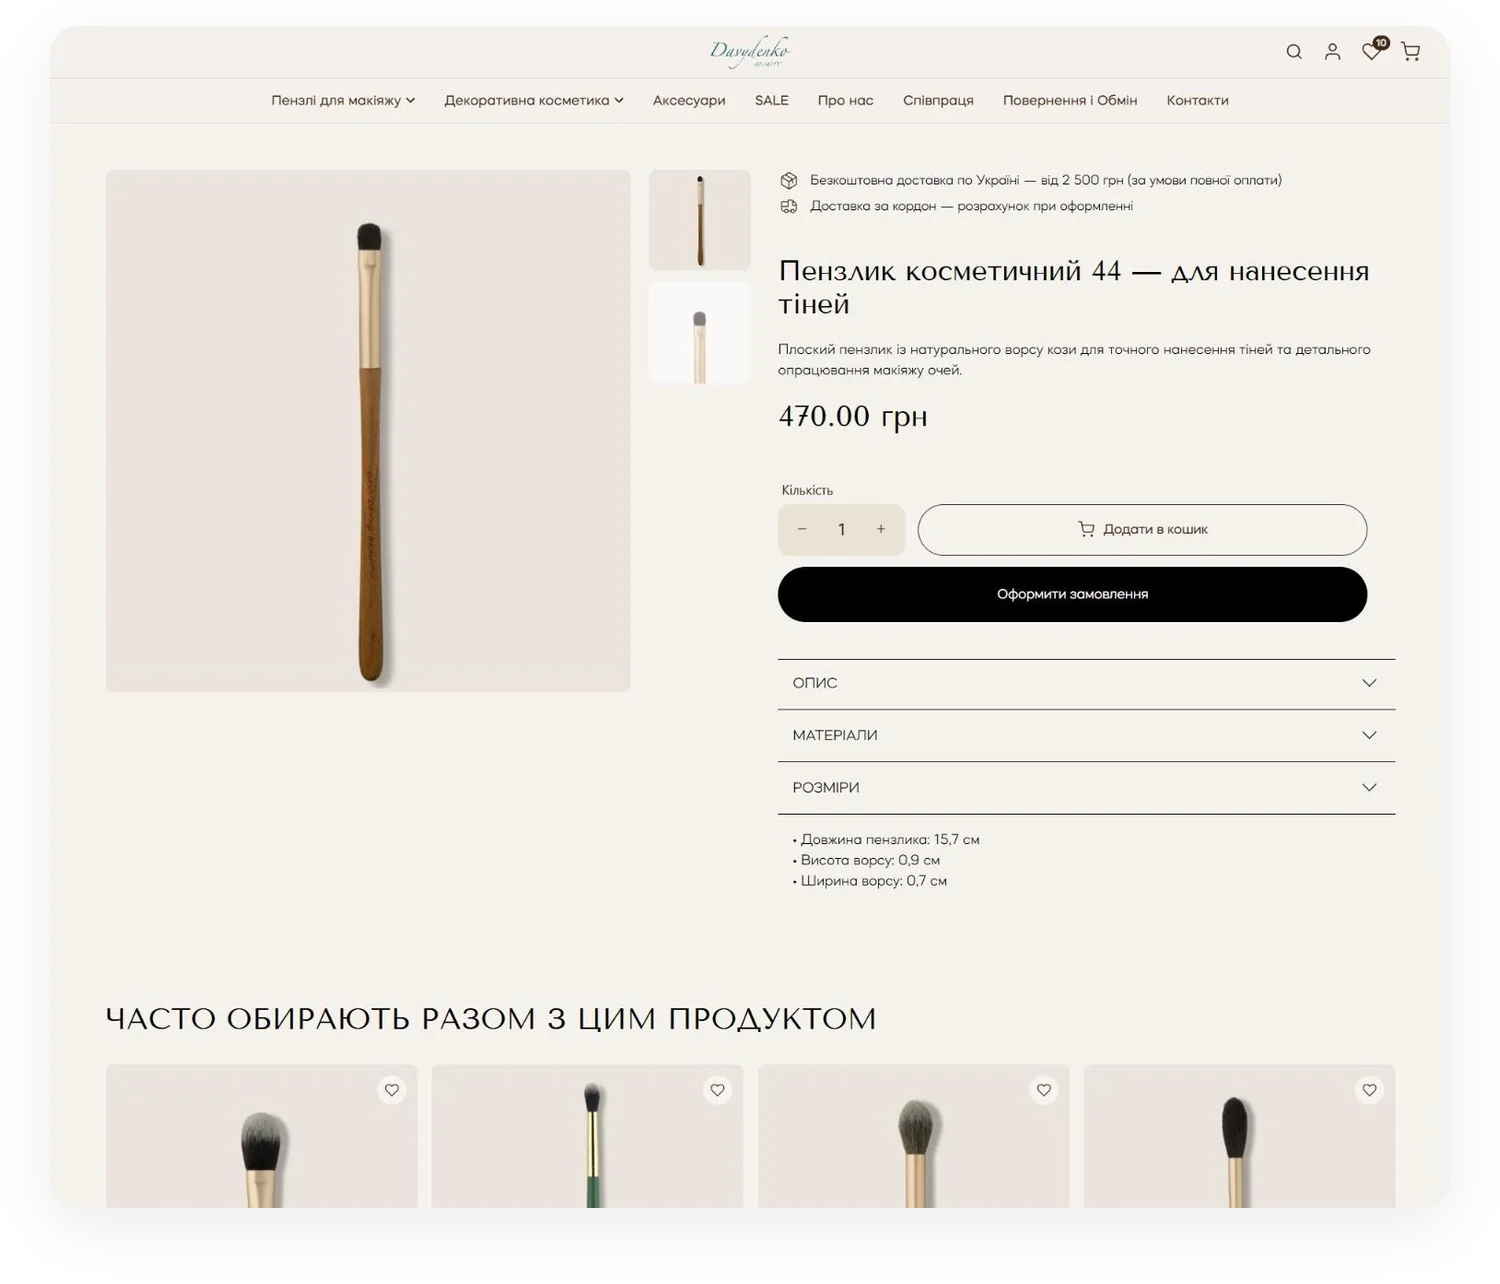The image size is (1500, 1284).
Task: Open the wishlist heart icon in header
Action: pos(1372,51)
